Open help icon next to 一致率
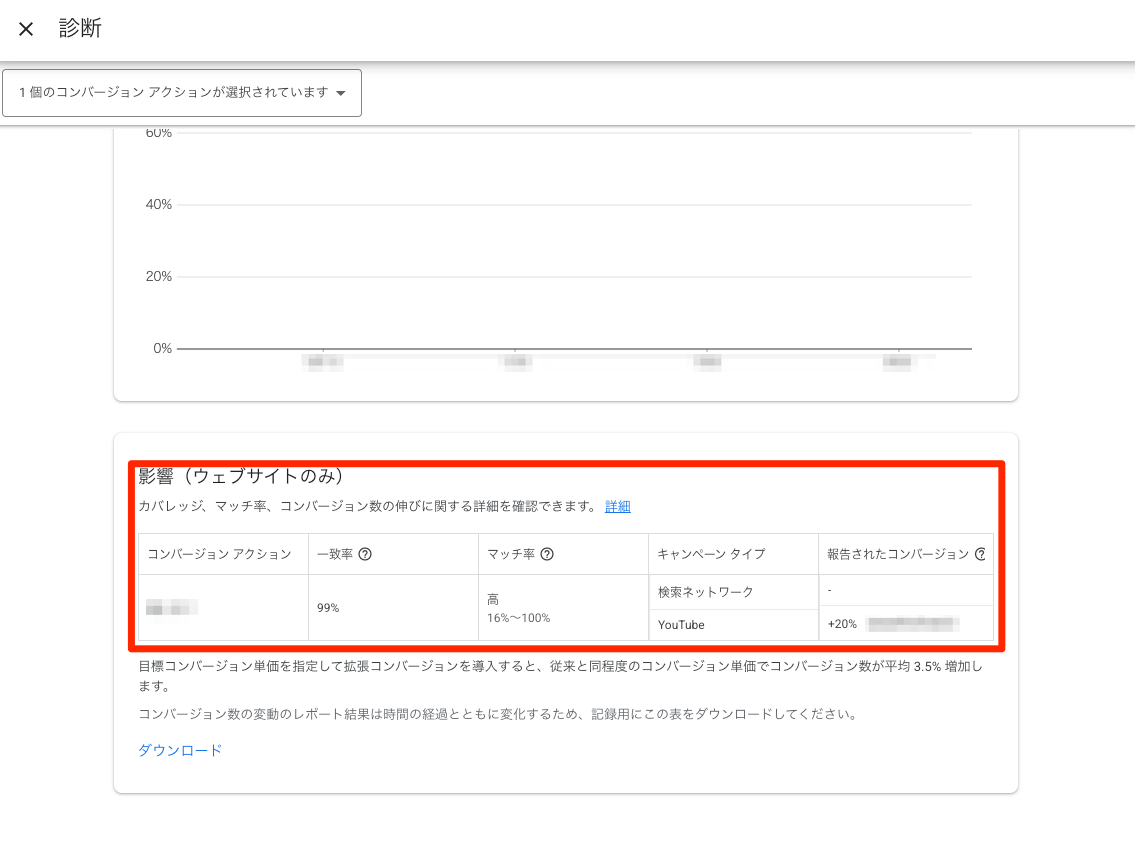Viewport: 1135px width, 850px height. pos(366,554)
